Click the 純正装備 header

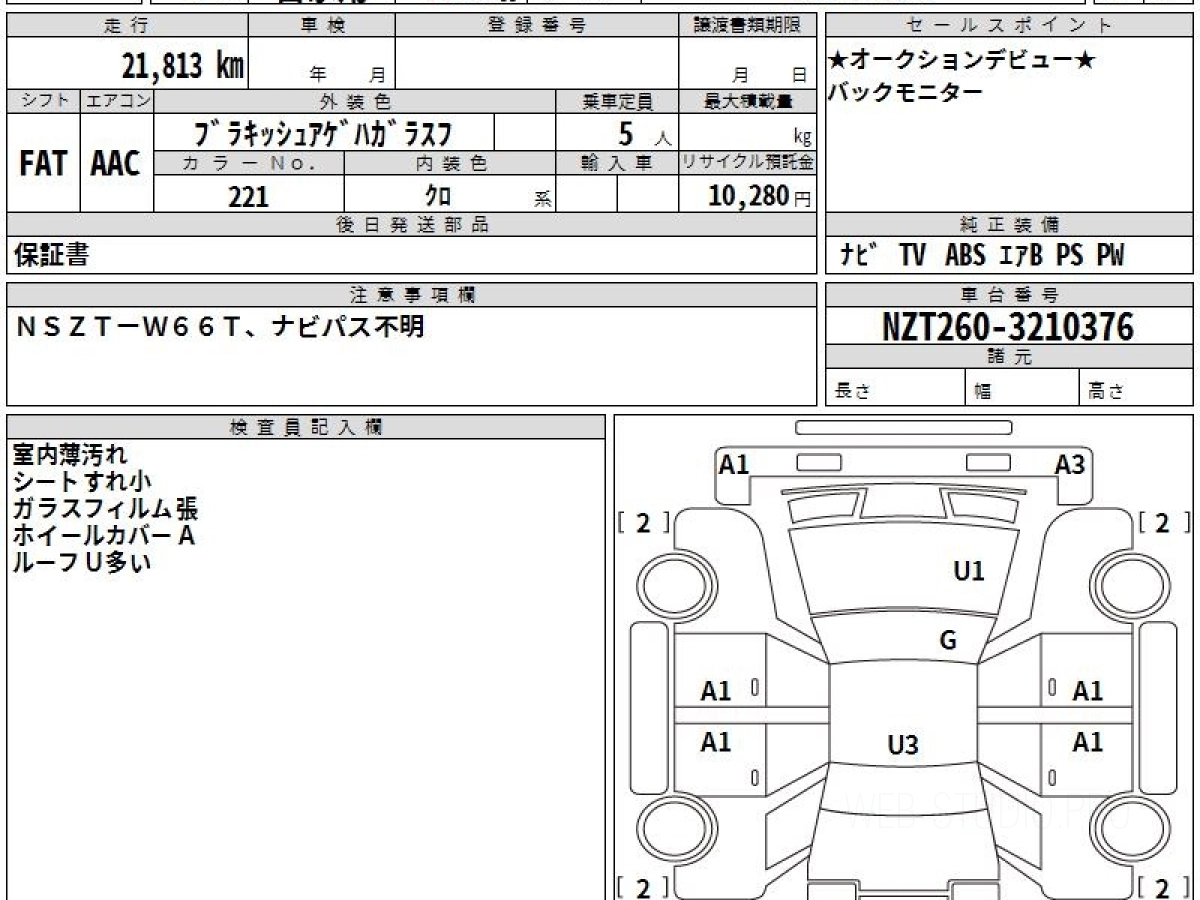(1009, 225)
